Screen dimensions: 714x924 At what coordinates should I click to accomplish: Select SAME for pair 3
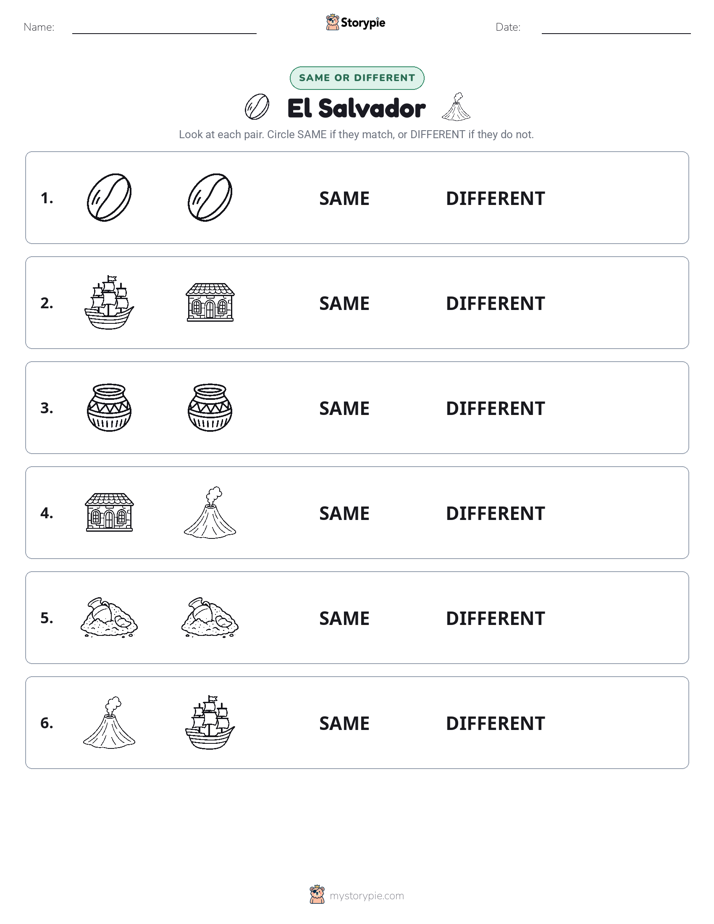pyautogui.click(x=344, y=408)
